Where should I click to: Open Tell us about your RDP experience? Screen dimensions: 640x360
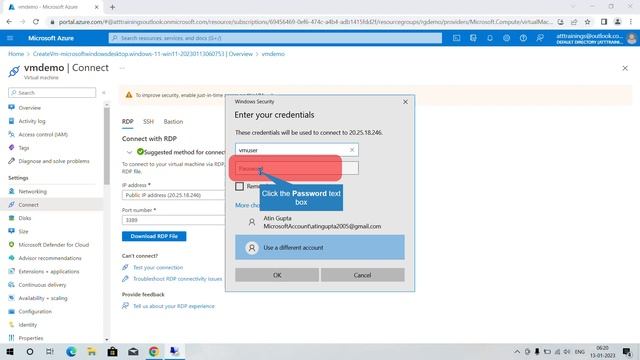(x=173, y=306)
